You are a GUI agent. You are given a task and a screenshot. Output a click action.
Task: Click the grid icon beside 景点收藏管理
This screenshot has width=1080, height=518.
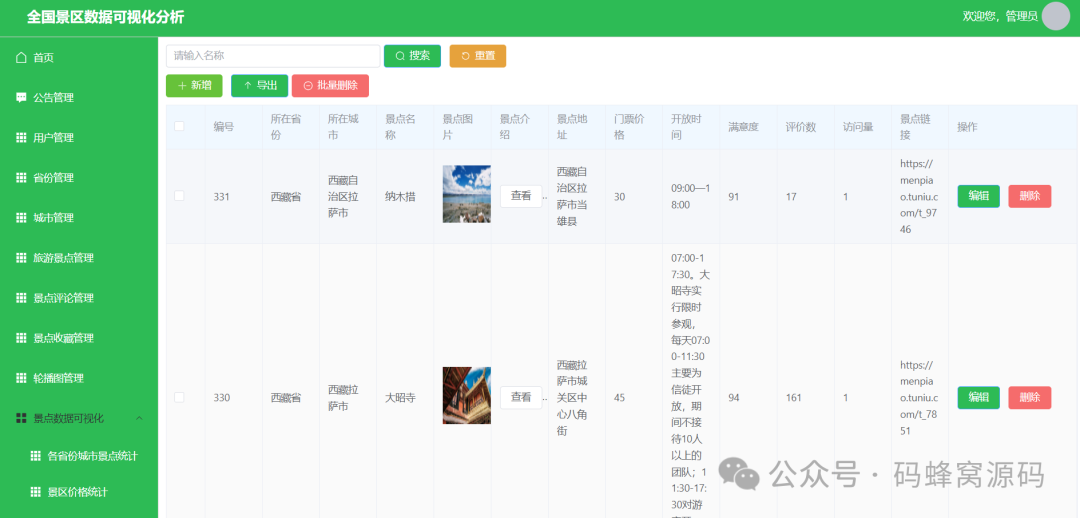21,338
